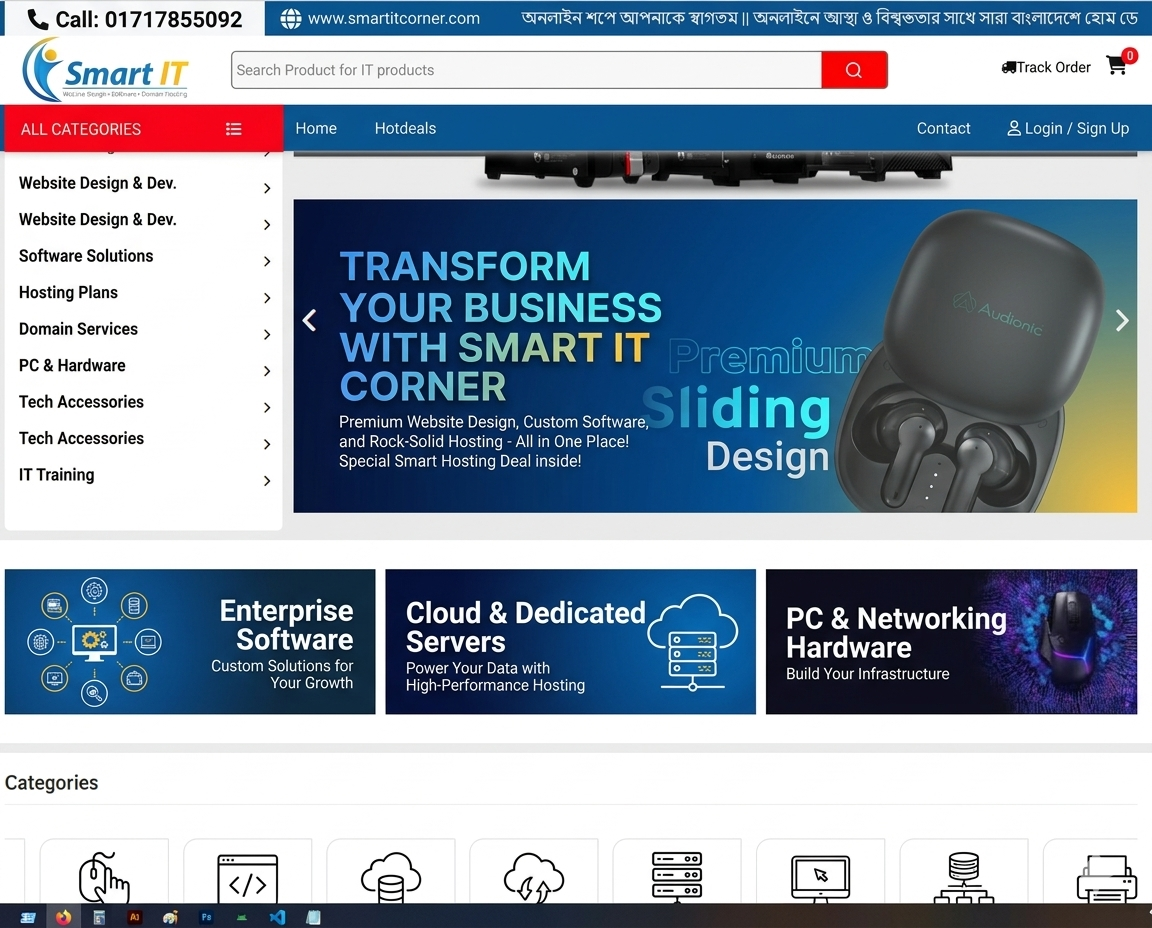The height and width of the screenshot is (928, 1152).
Task: Click the cloud database category icon
Action: point(390,880)
